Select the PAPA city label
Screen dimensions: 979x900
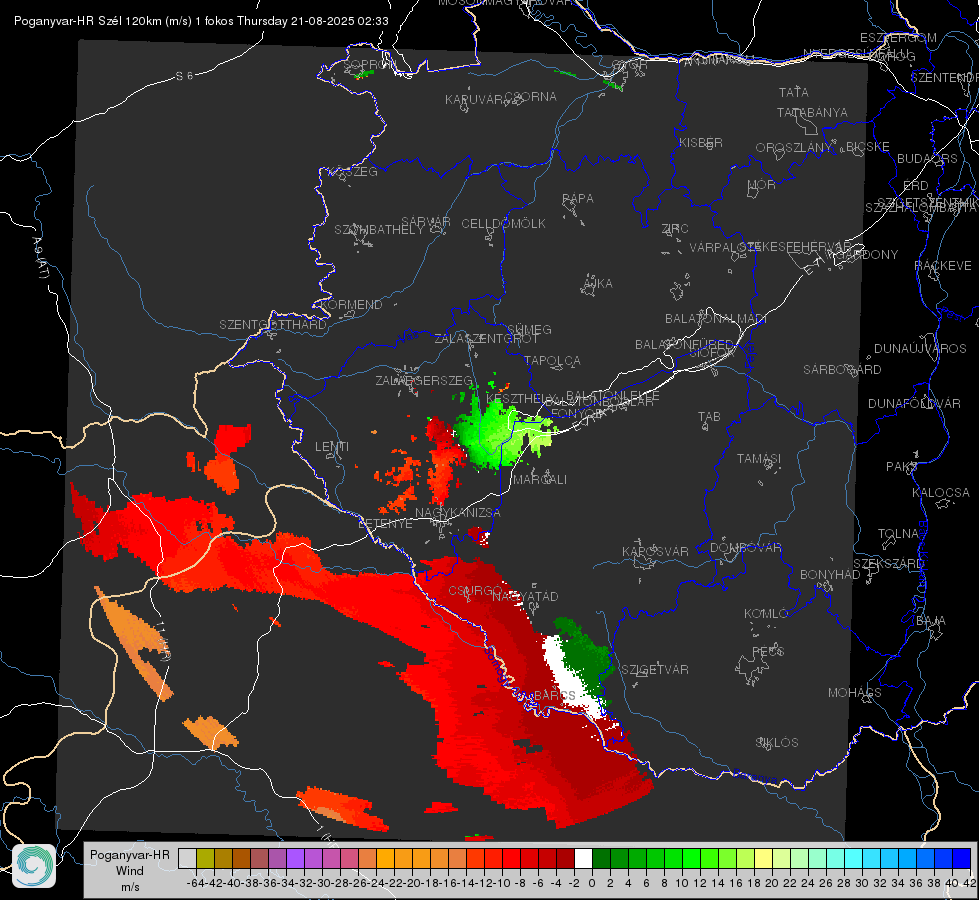[x=578, y=199]
